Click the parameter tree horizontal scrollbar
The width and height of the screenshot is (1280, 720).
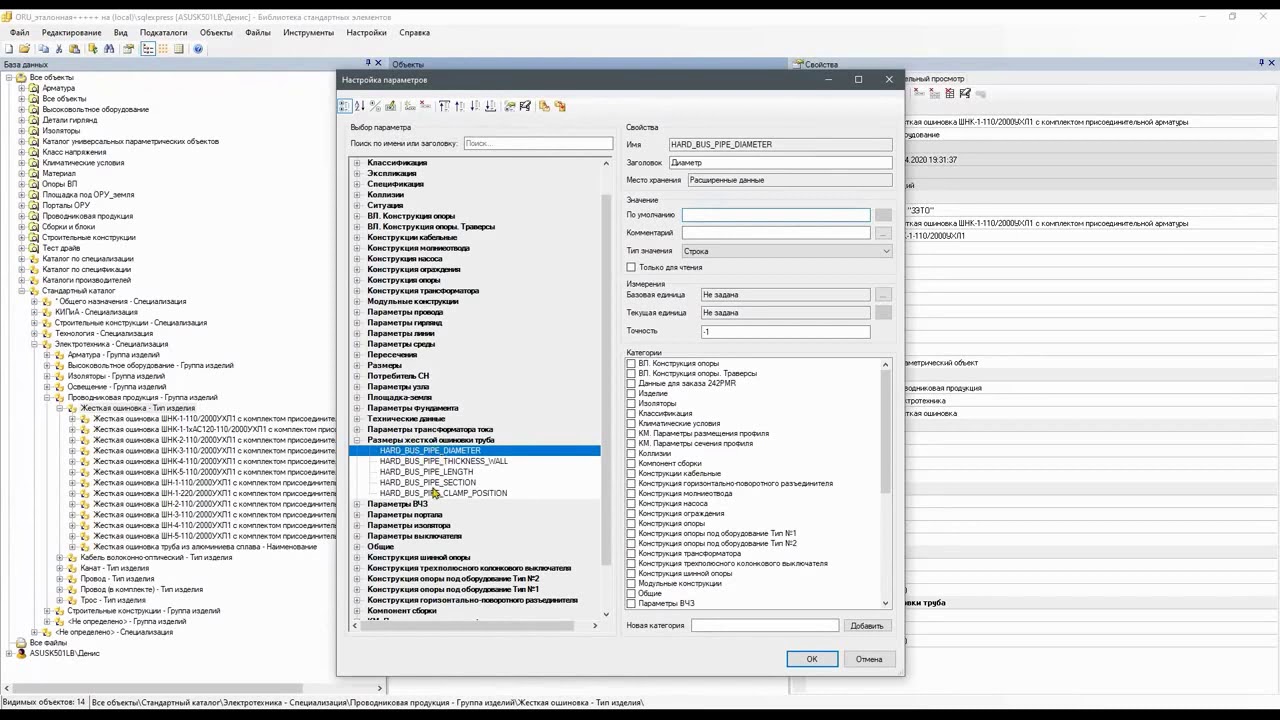[x=474, y=626]
